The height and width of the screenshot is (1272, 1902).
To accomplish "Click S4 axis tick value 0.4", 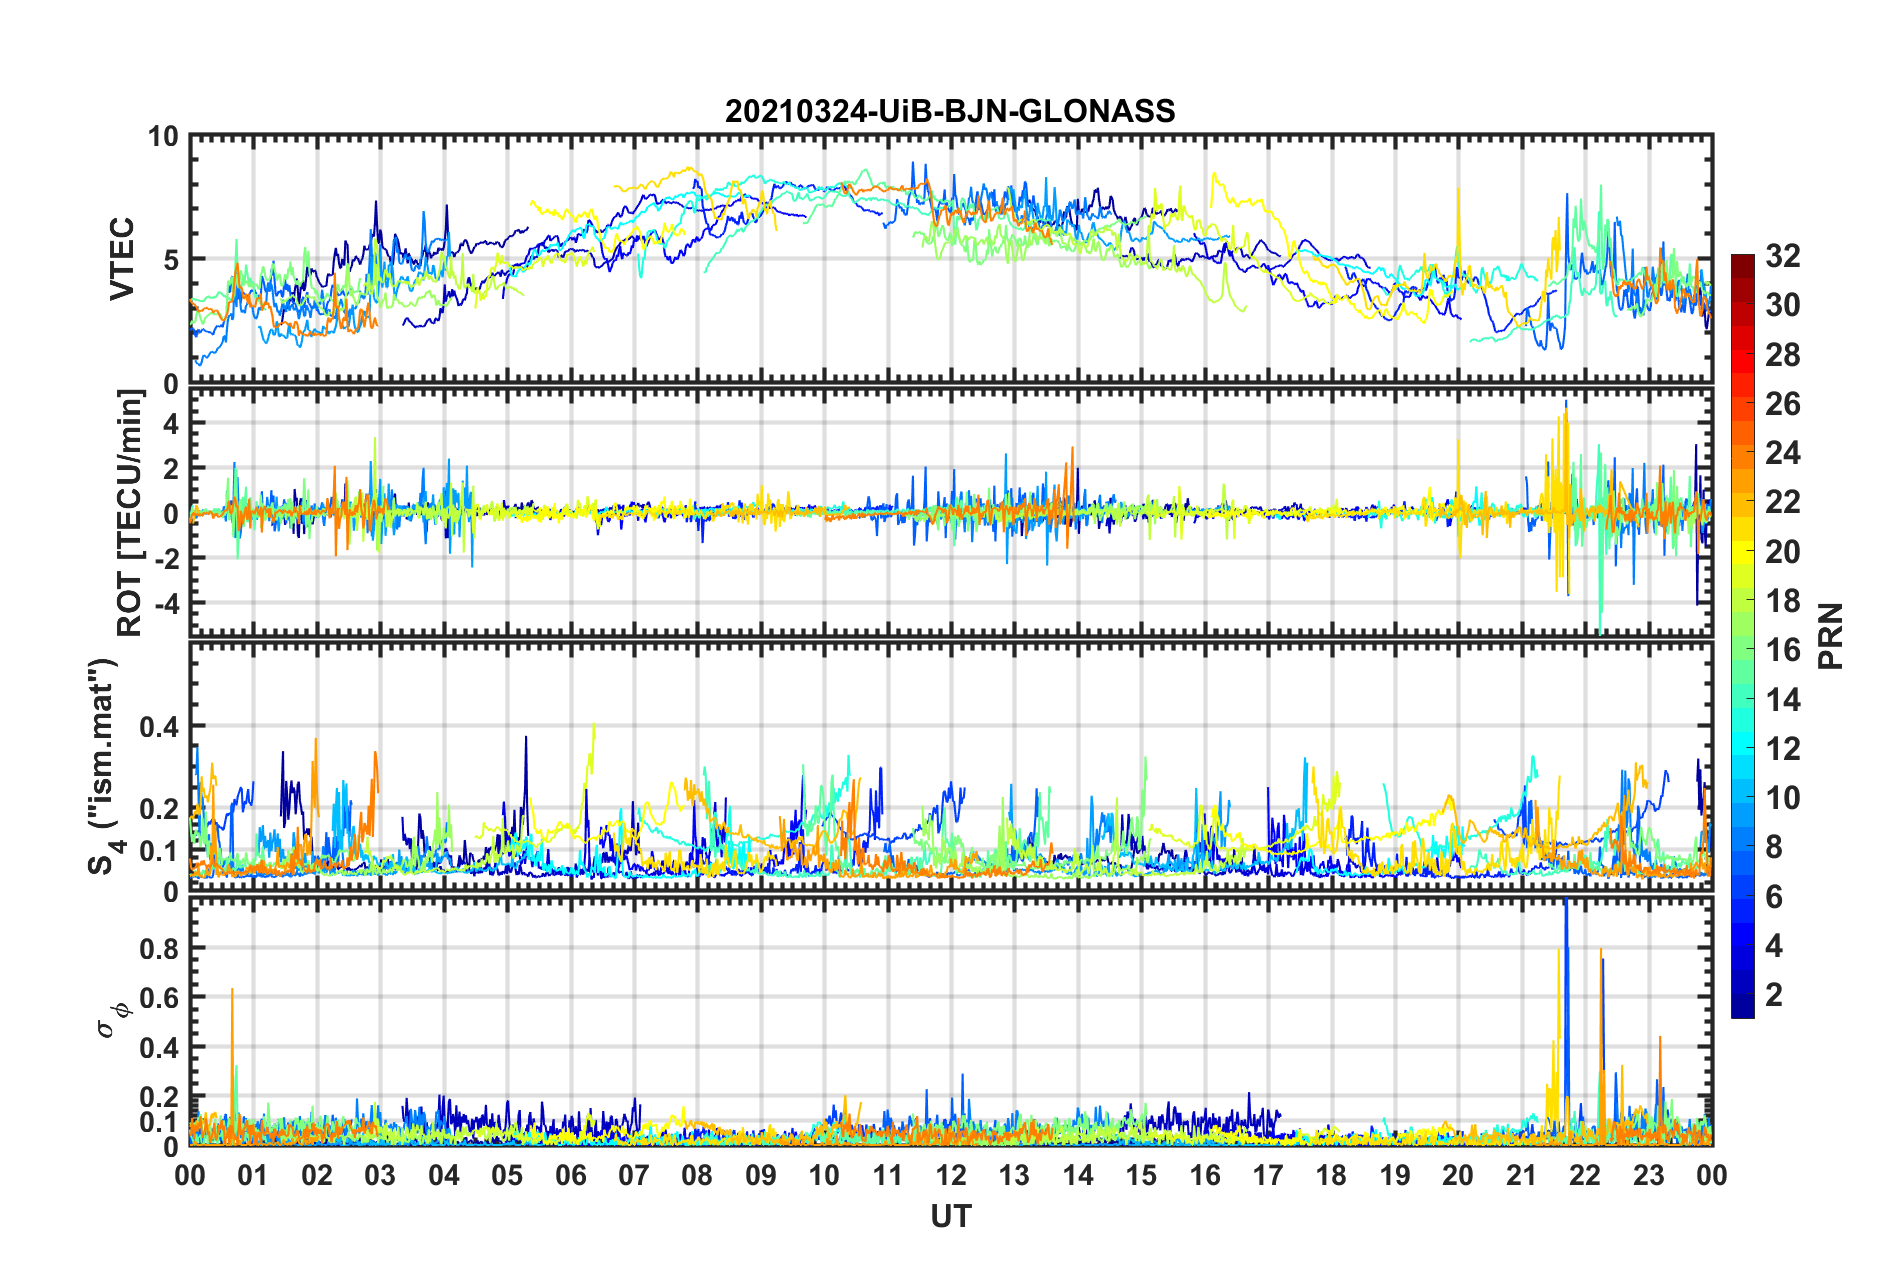I will 160,727.
